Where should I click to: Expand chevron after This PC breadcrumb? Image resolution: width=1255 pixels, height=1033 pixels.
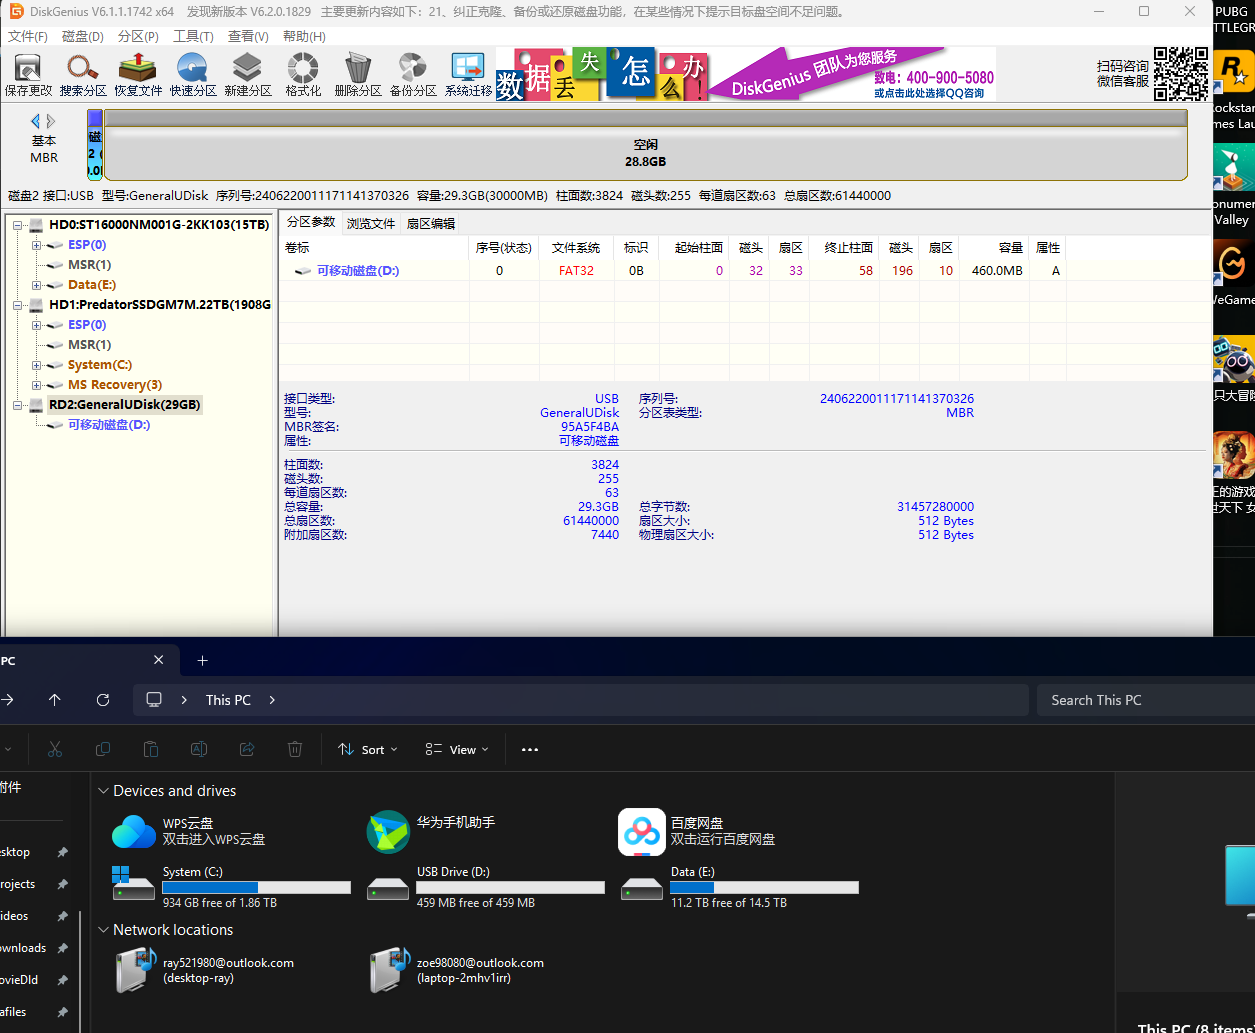(x=272, y=700)
